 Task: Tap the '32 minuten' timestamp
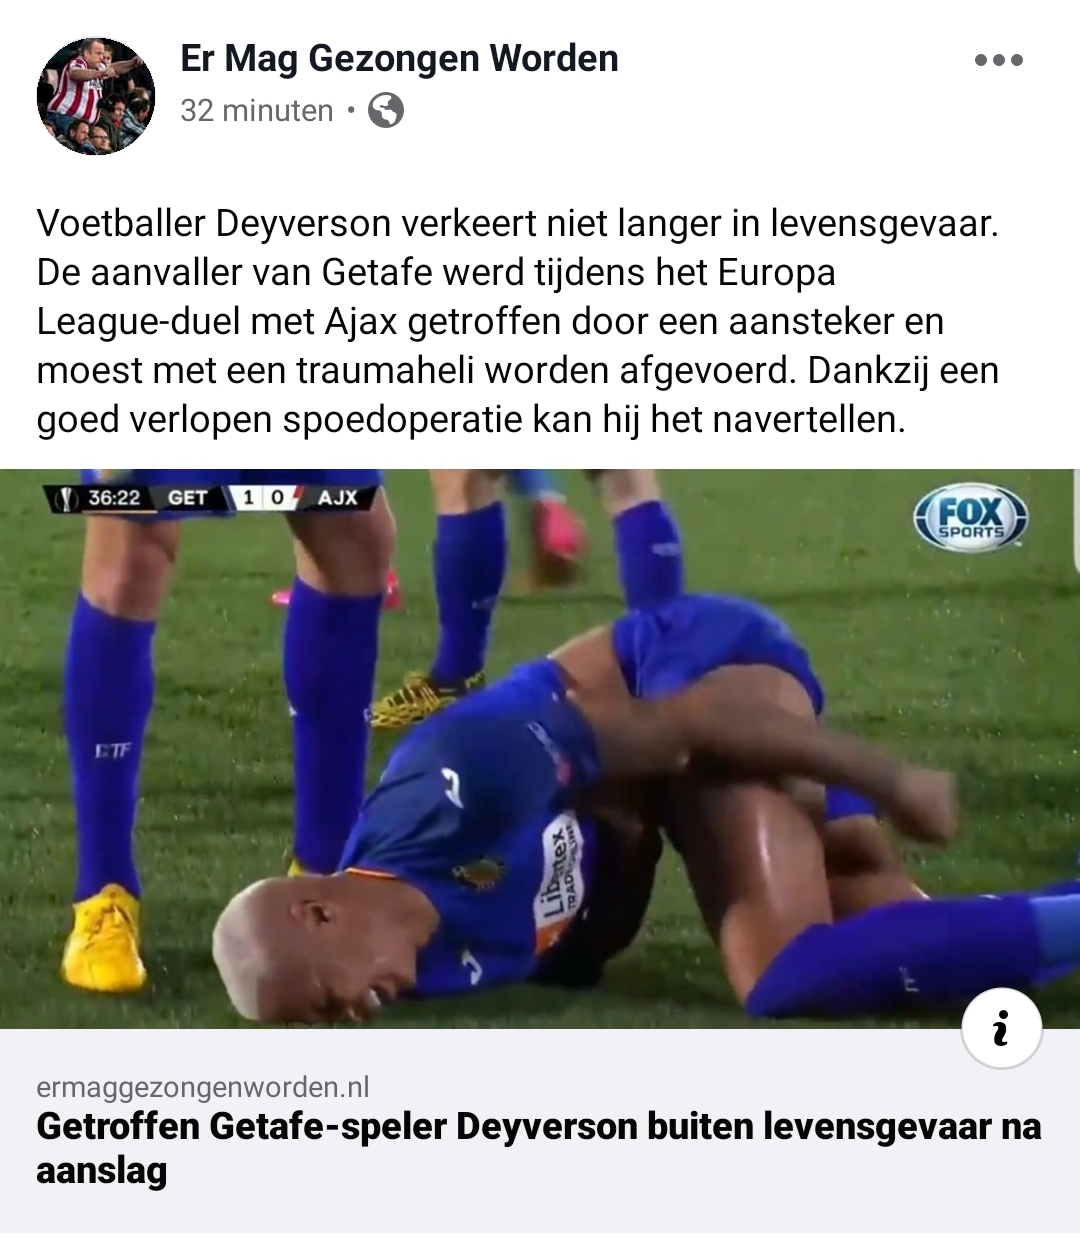coord(257,110)
